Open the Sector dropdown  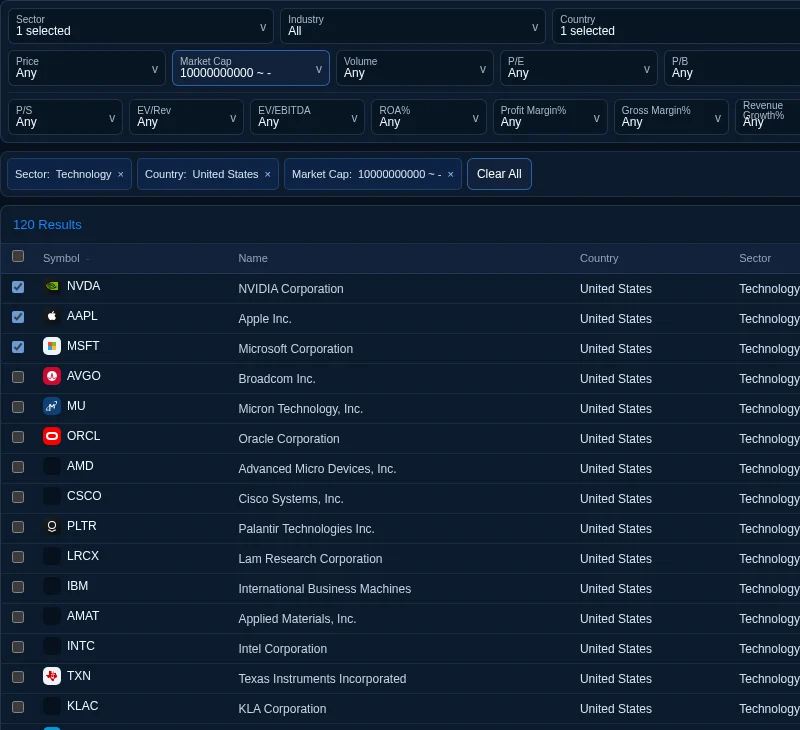click(x=141, y=26)
